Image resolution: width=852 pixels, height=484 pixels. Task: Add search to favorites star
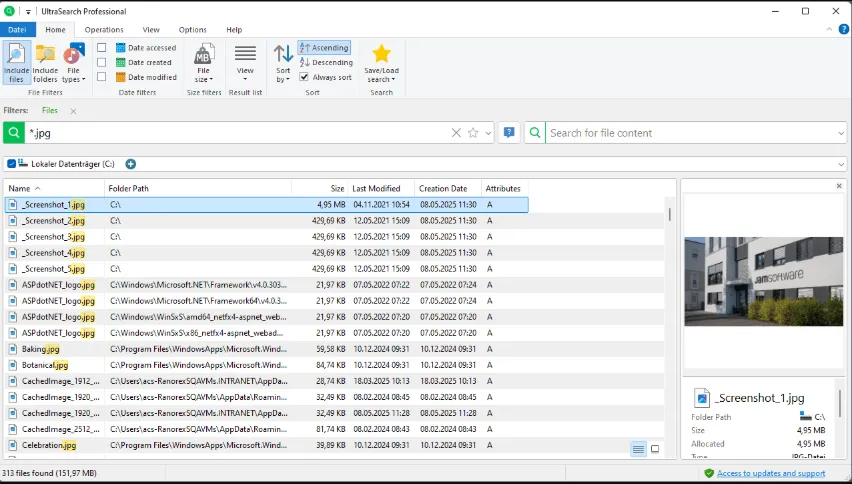[x=473, y=133]
